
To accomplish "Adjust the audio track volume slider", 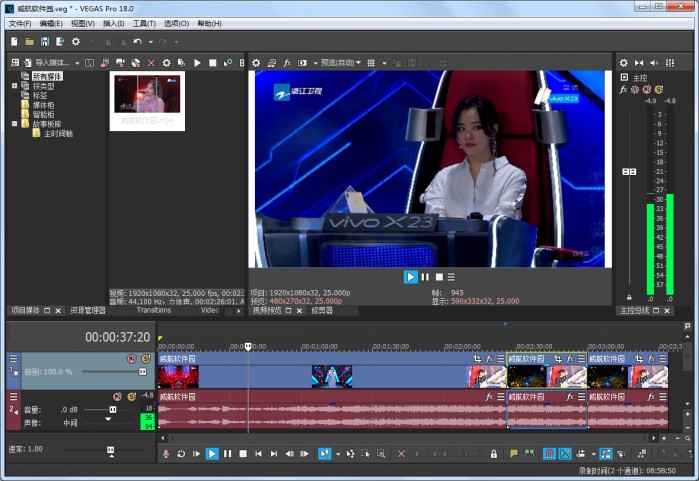I will pyautogui.click(x=113, y=409).
